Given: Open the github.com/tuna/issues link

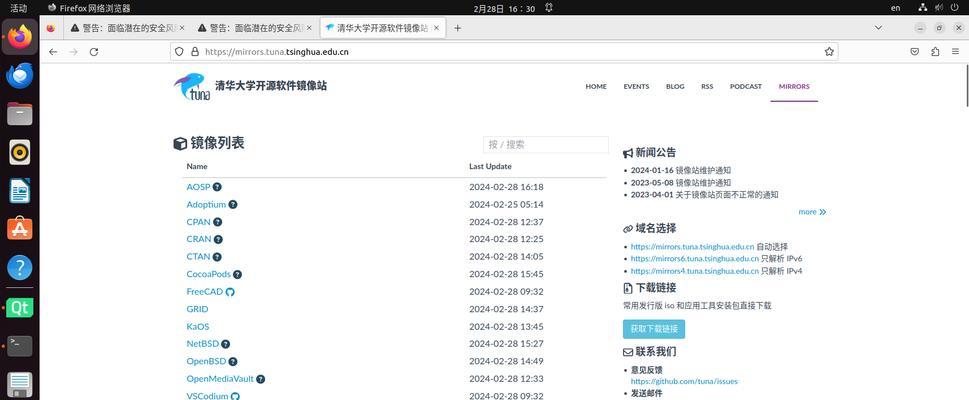Looking at the screenshot, I should [684, 381].
